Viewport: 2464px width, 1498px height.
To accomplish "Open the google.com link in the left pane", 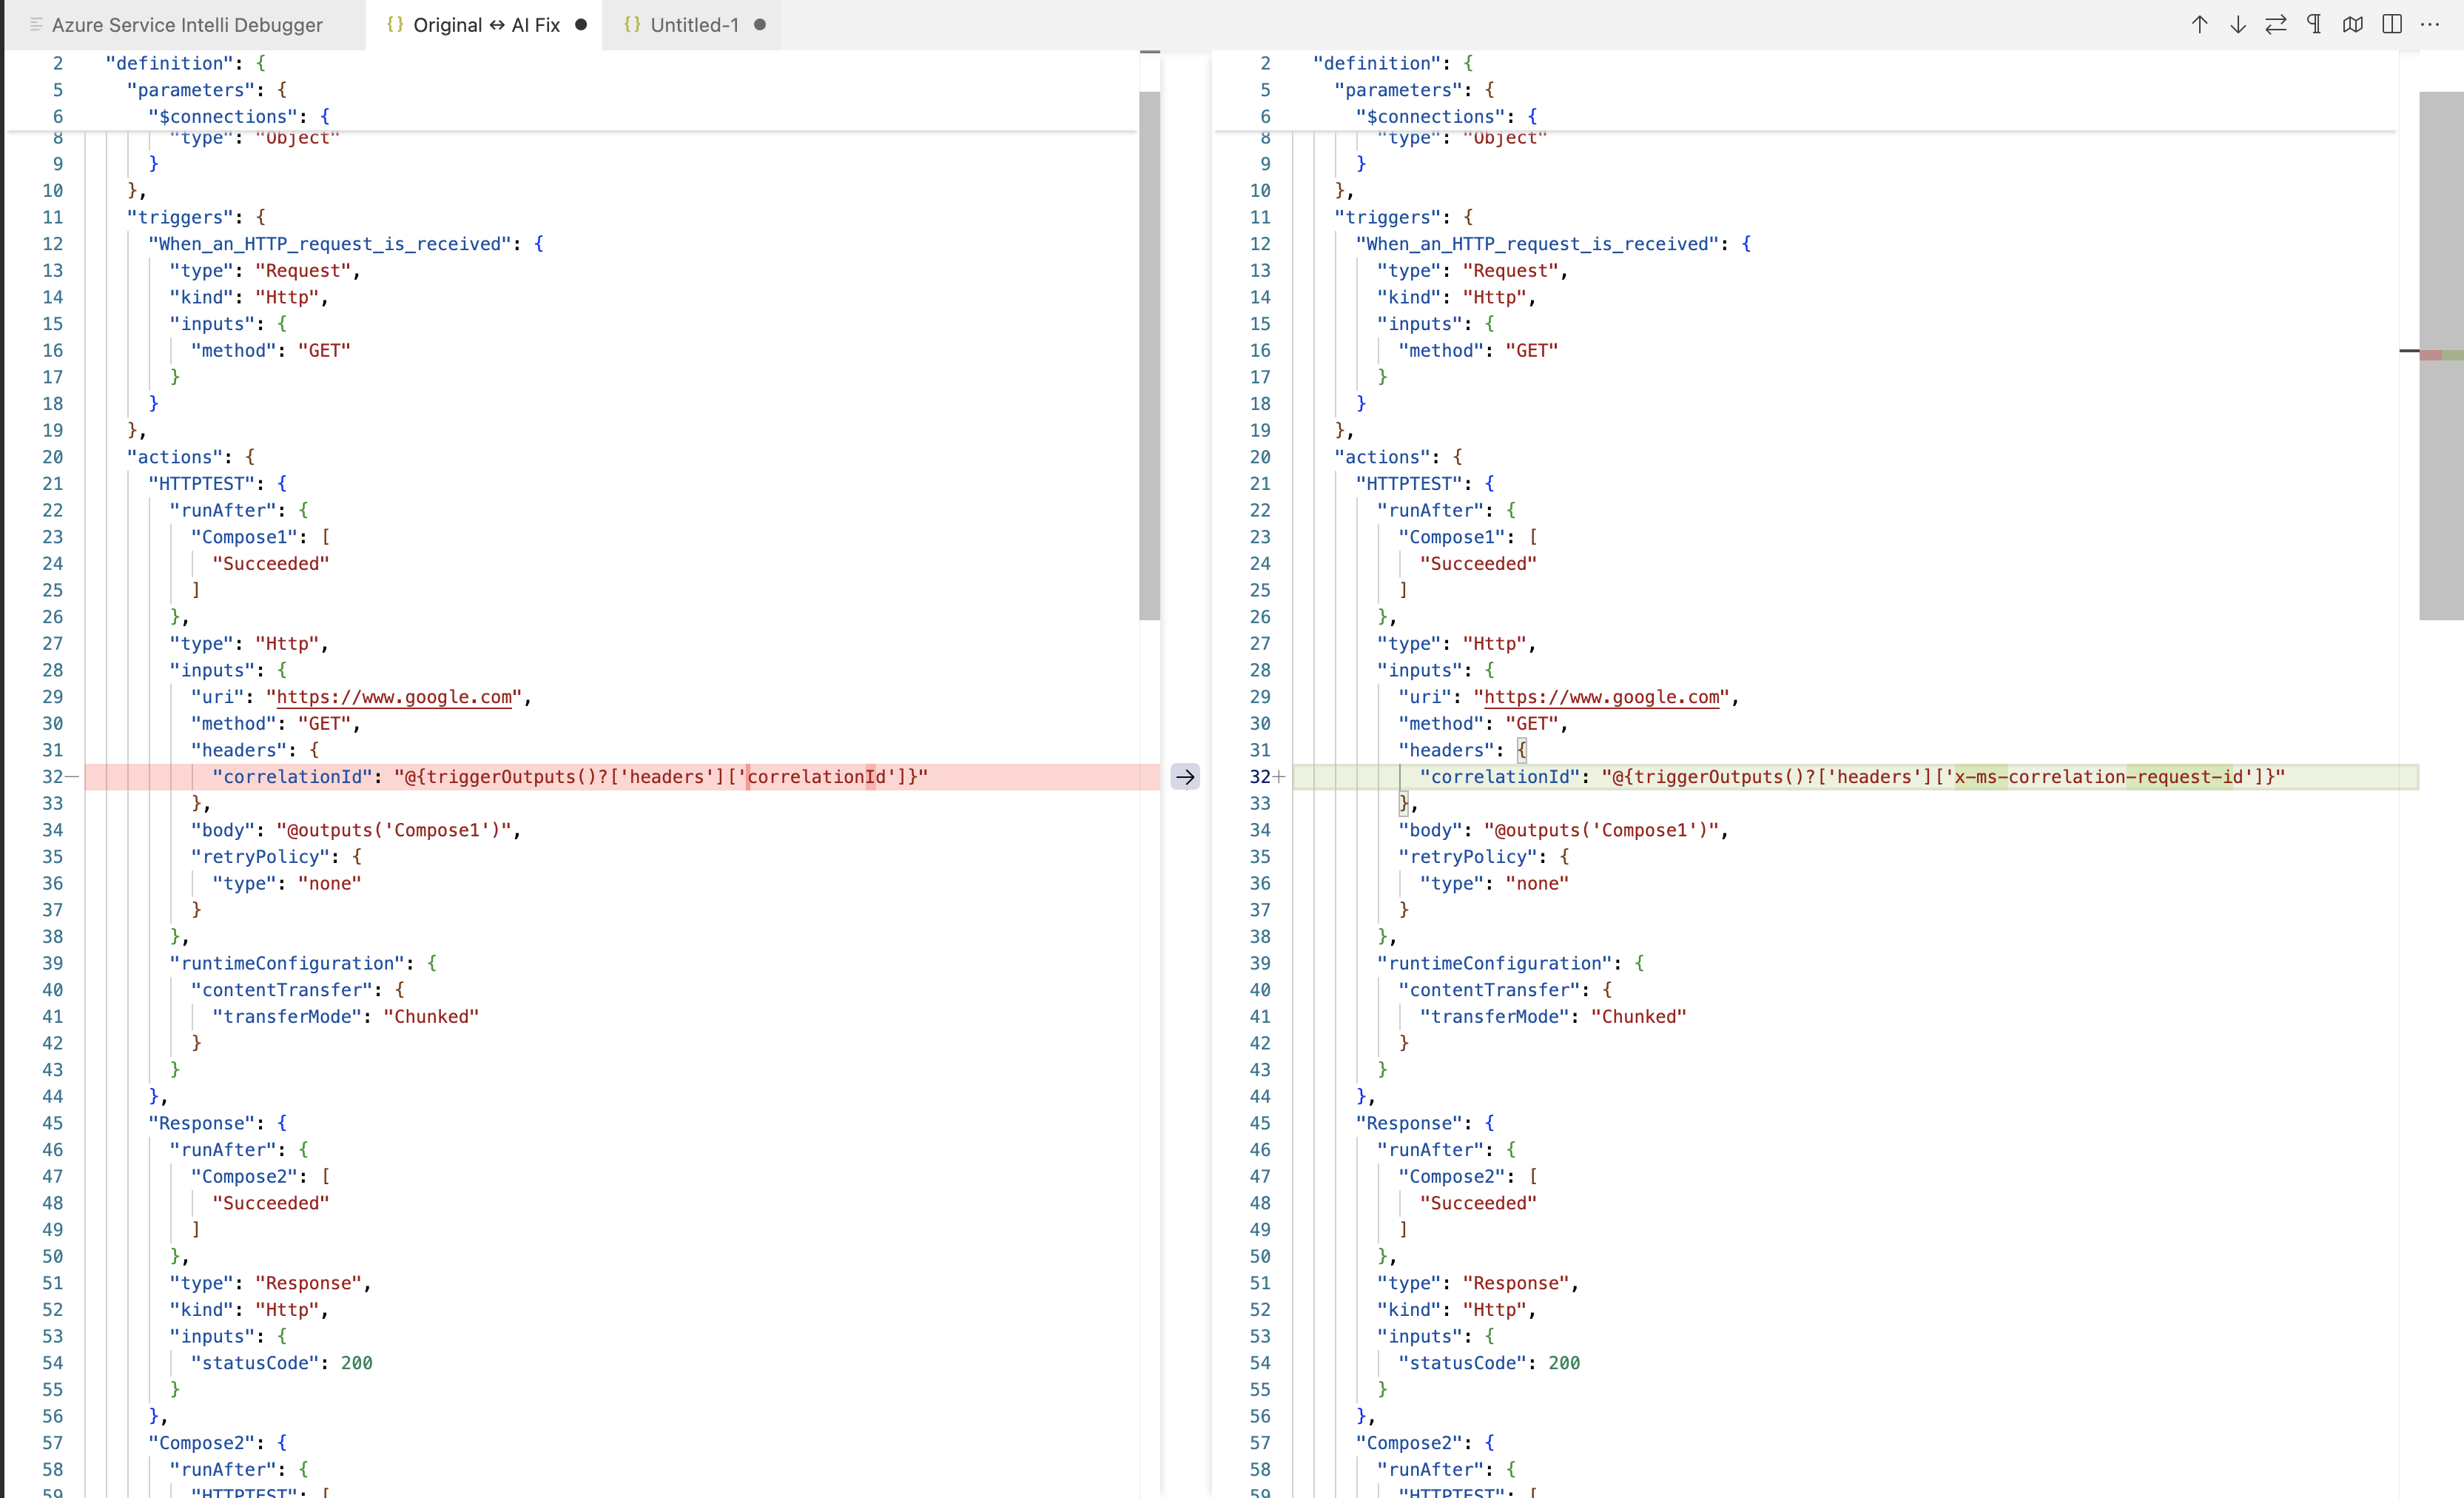I will coord(394,697).
